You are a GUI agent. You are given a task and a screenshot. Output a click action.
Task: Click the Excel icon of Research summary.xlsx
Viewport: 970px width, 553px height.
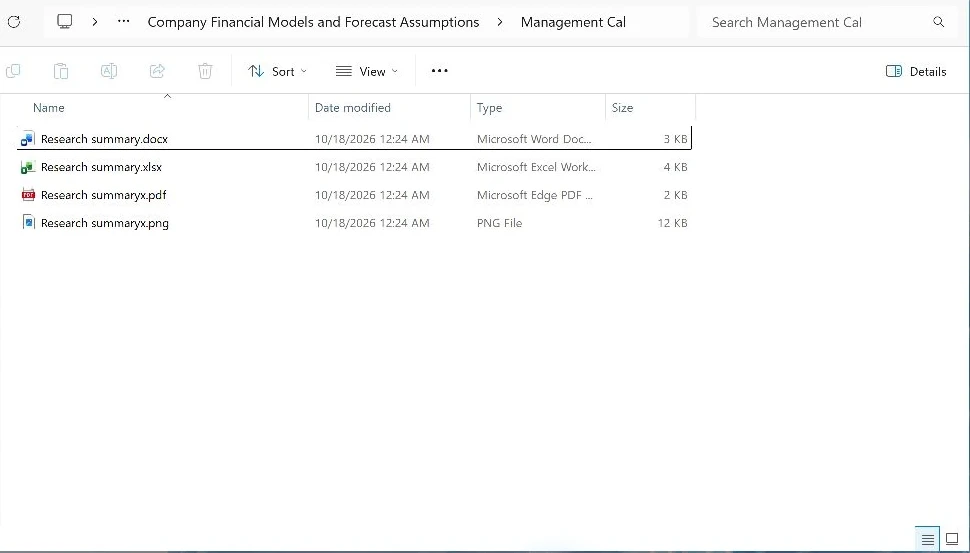[28, 167]
